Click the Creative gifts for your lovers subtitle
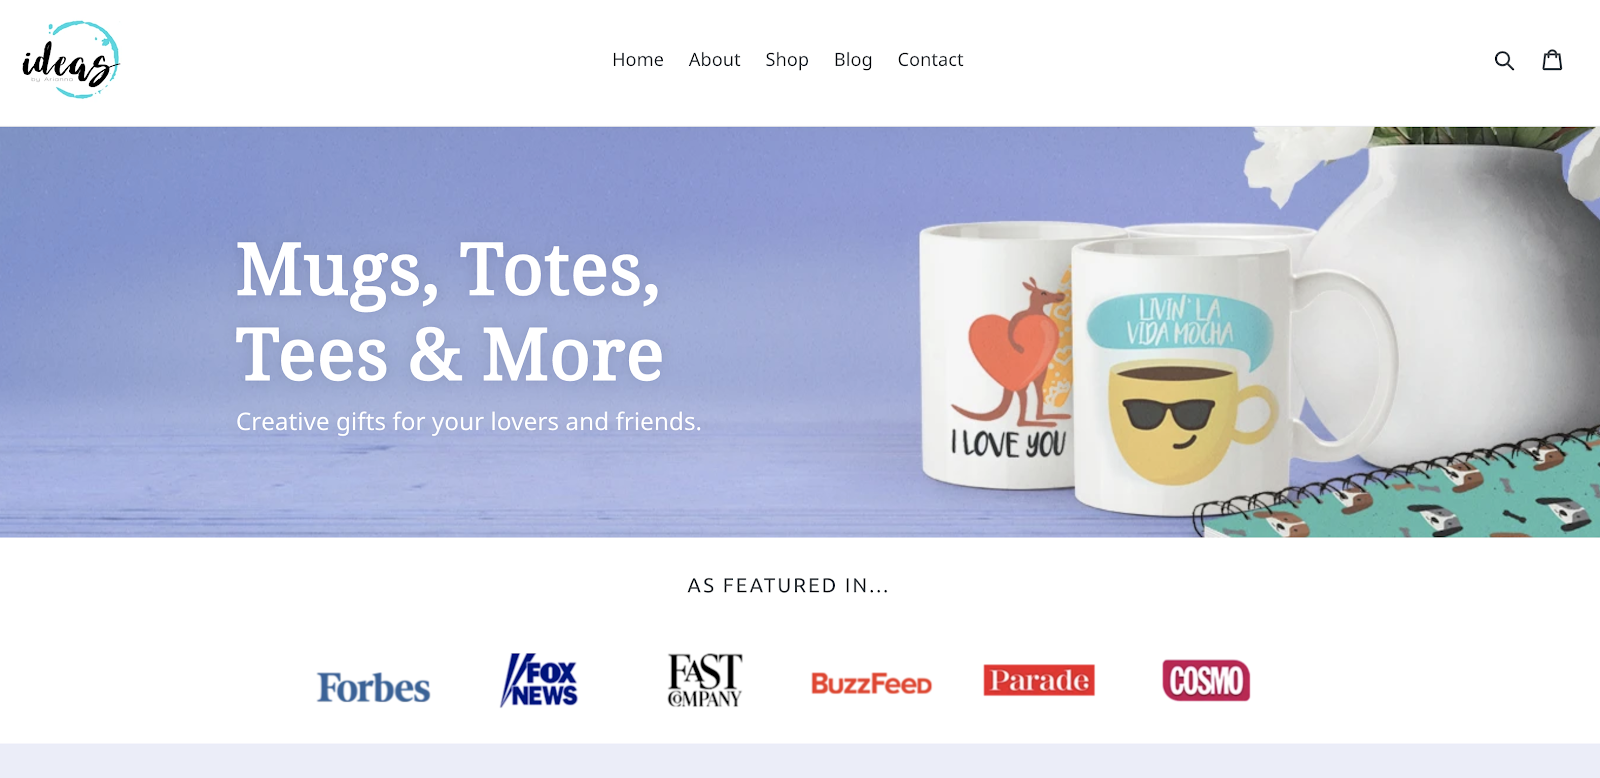This screenshot has width=1600, height=778. tap(469, 422)
